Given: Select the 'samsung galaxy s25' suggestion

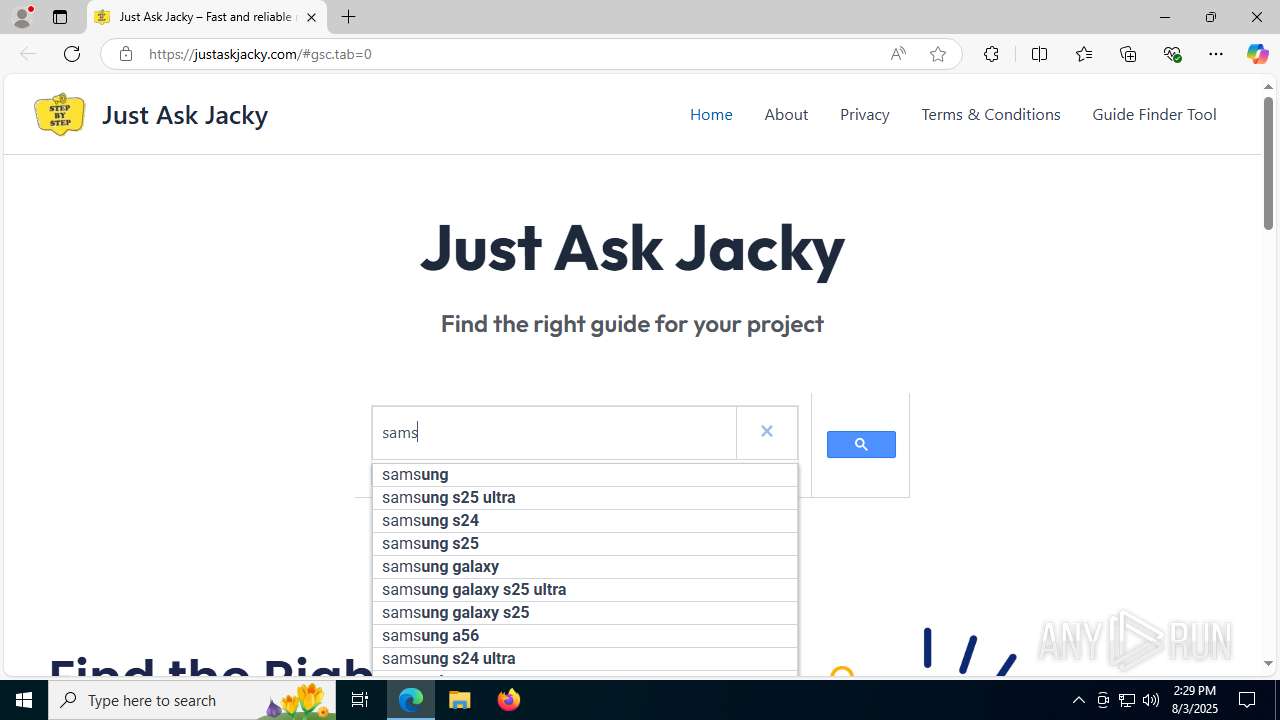Looking at the screenshot, I should click(585, 612).
